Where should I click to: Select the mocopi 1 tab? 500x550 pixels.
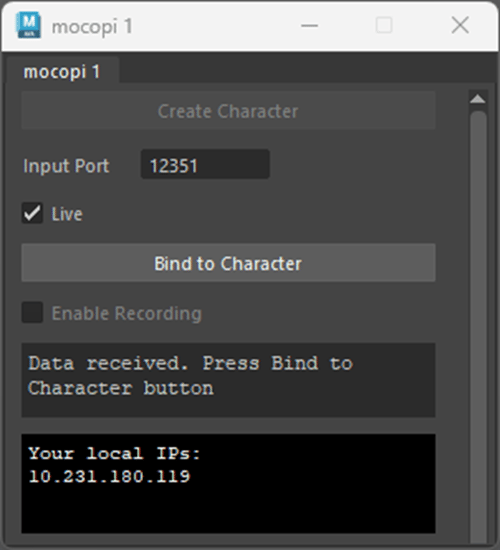(x=62, y=72)
